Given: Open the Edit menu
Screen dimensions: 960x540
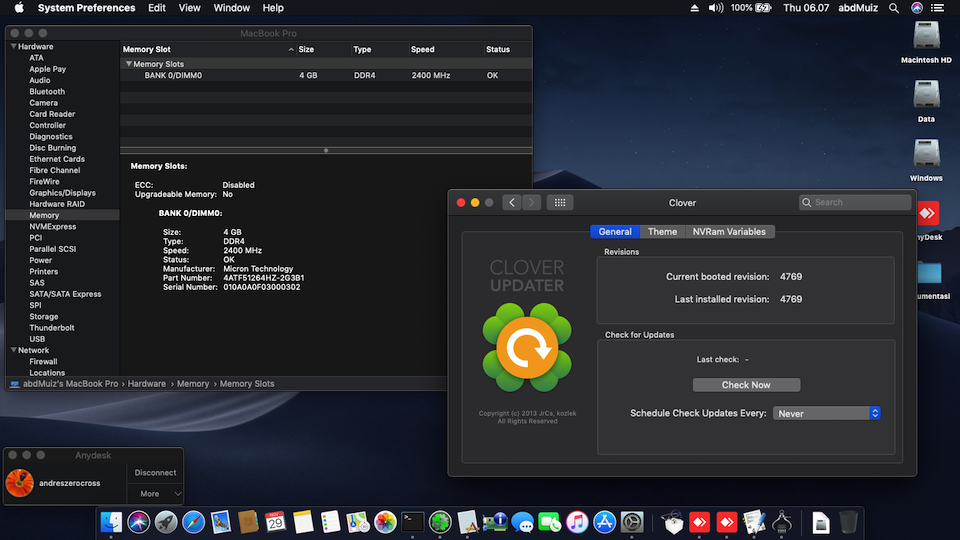Looking at the screenshot, I should (x=157, y=8).
